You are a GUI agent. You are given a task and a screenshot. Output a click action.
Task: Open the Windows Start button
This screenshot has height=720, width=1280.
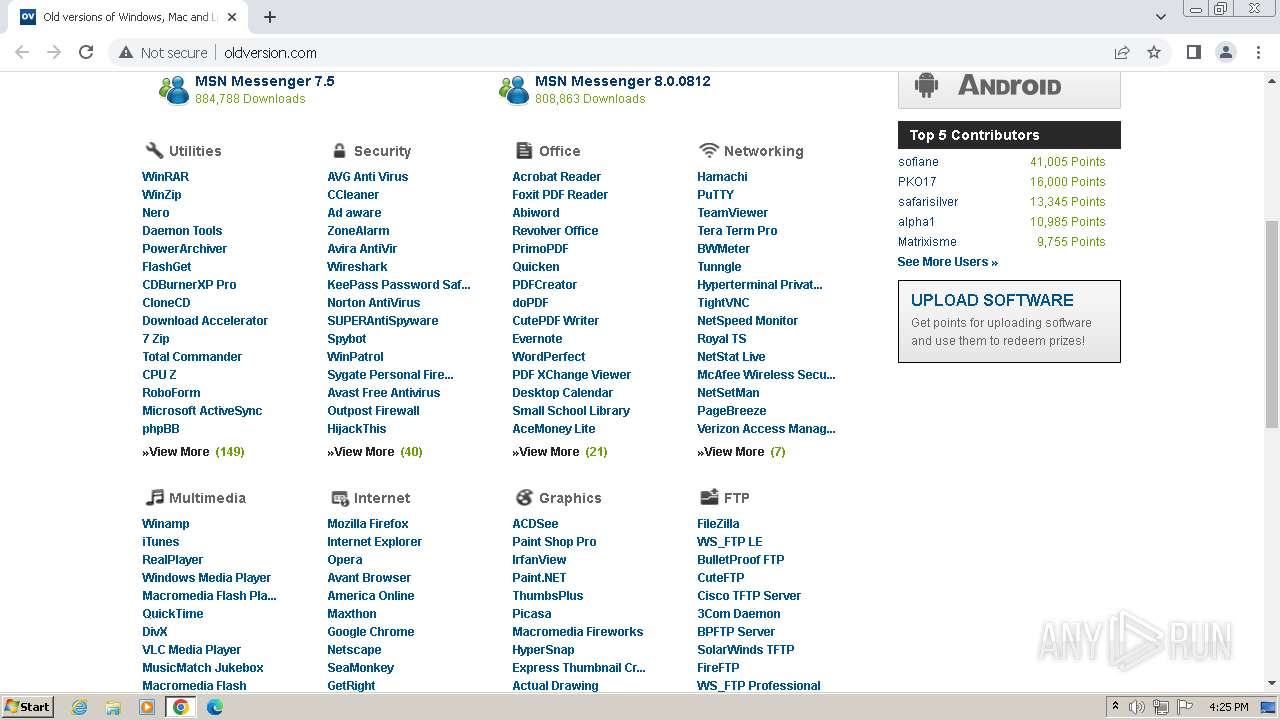tap(28, 707)
